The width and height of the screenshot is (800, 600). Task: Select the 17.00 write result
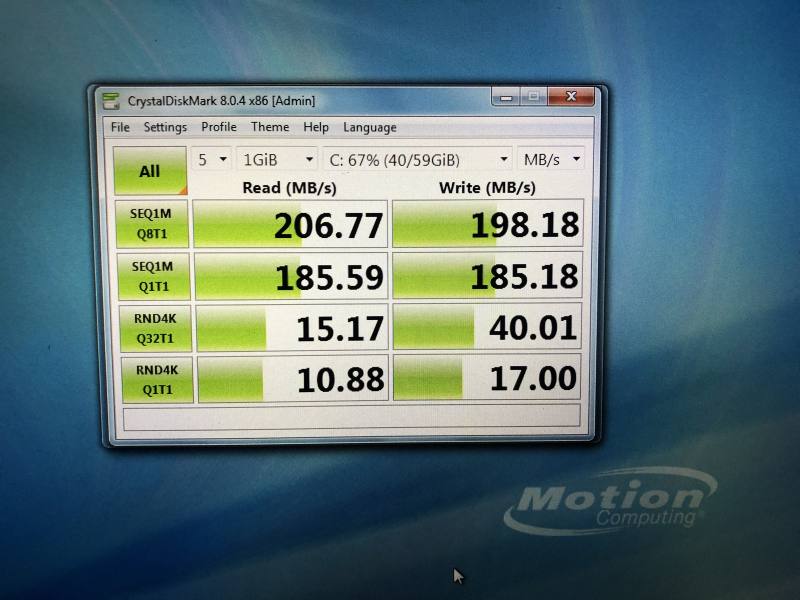coord(487,378)
